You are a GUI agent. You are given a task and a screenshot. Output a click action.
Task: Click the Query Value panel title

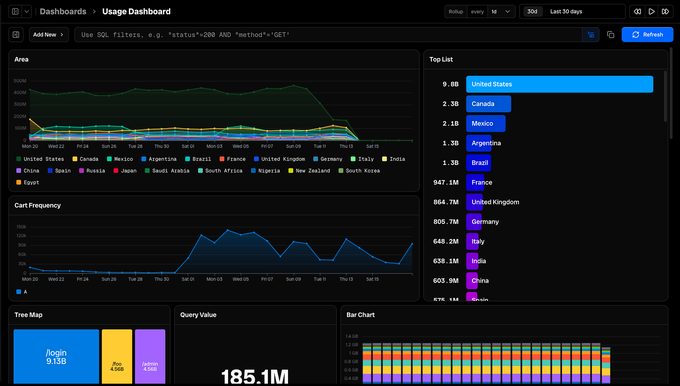(198, 315)
